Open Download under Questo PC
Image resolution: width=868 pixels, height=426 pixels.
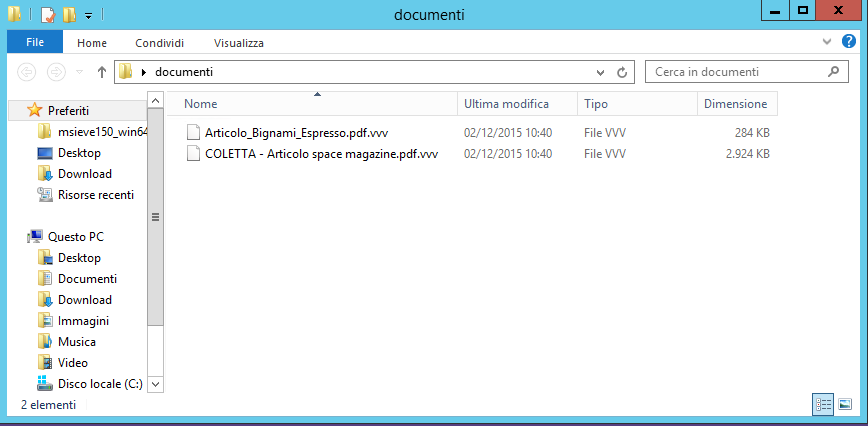click(x=85, y=300)
